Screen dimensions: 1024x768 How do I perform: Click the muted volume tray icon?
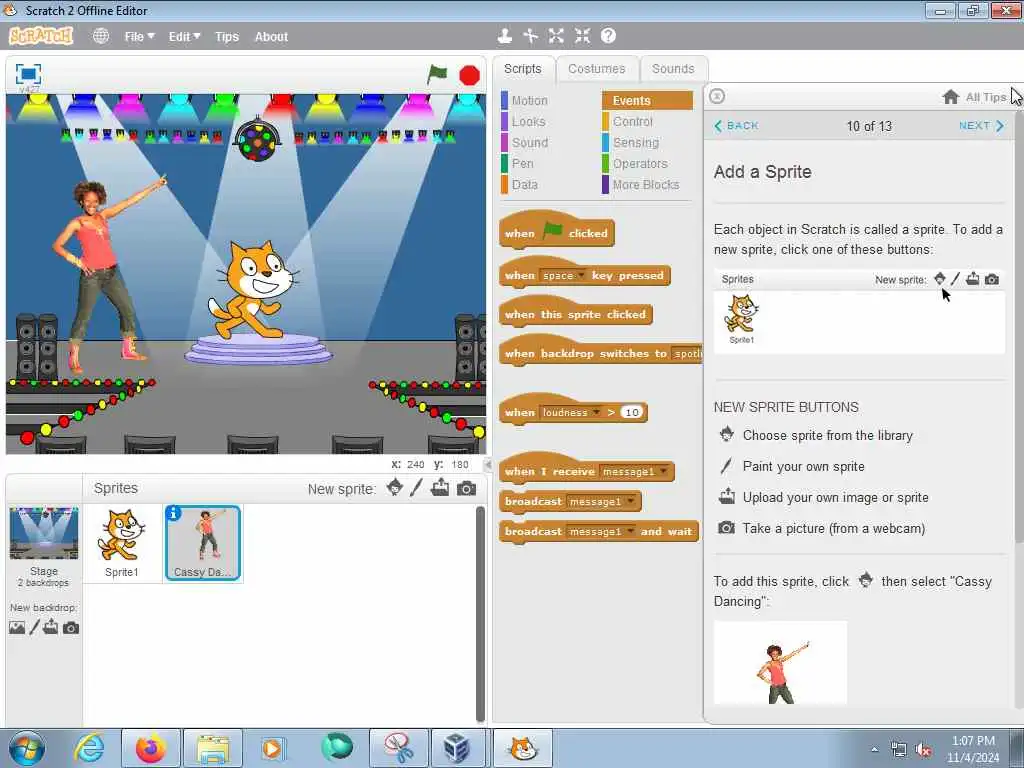point(923,749)
